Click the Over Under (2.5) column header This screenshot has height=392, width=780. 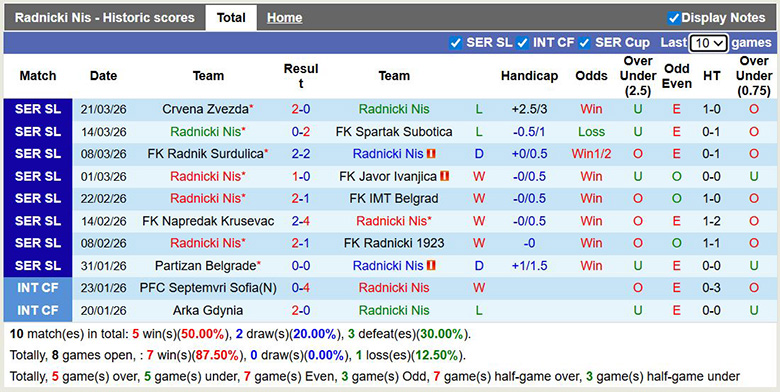click(638, 76)
